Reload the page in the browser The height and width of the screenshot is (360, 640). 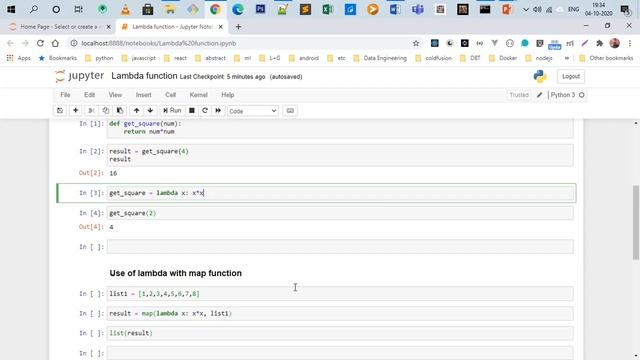[40, 43]
